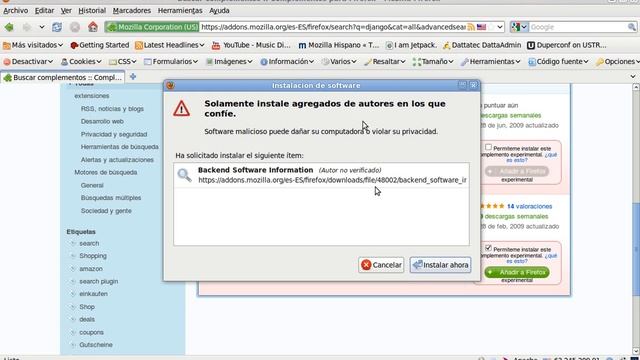
Task: Uncheck experimental install checkbox in lower listing
Action: click(x=488, y=248)
